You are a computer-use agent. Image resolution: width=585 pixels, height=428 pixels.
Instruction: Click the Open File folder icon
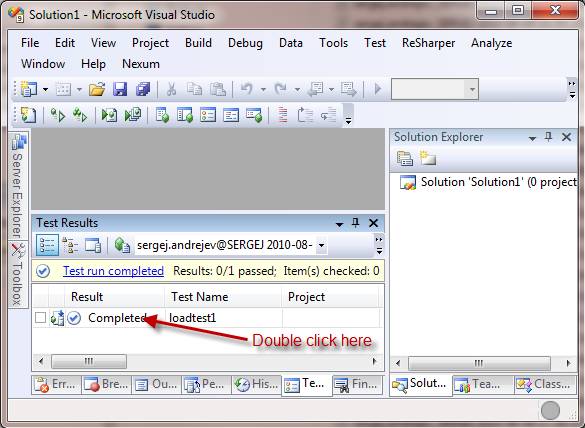tap(97, 89)
